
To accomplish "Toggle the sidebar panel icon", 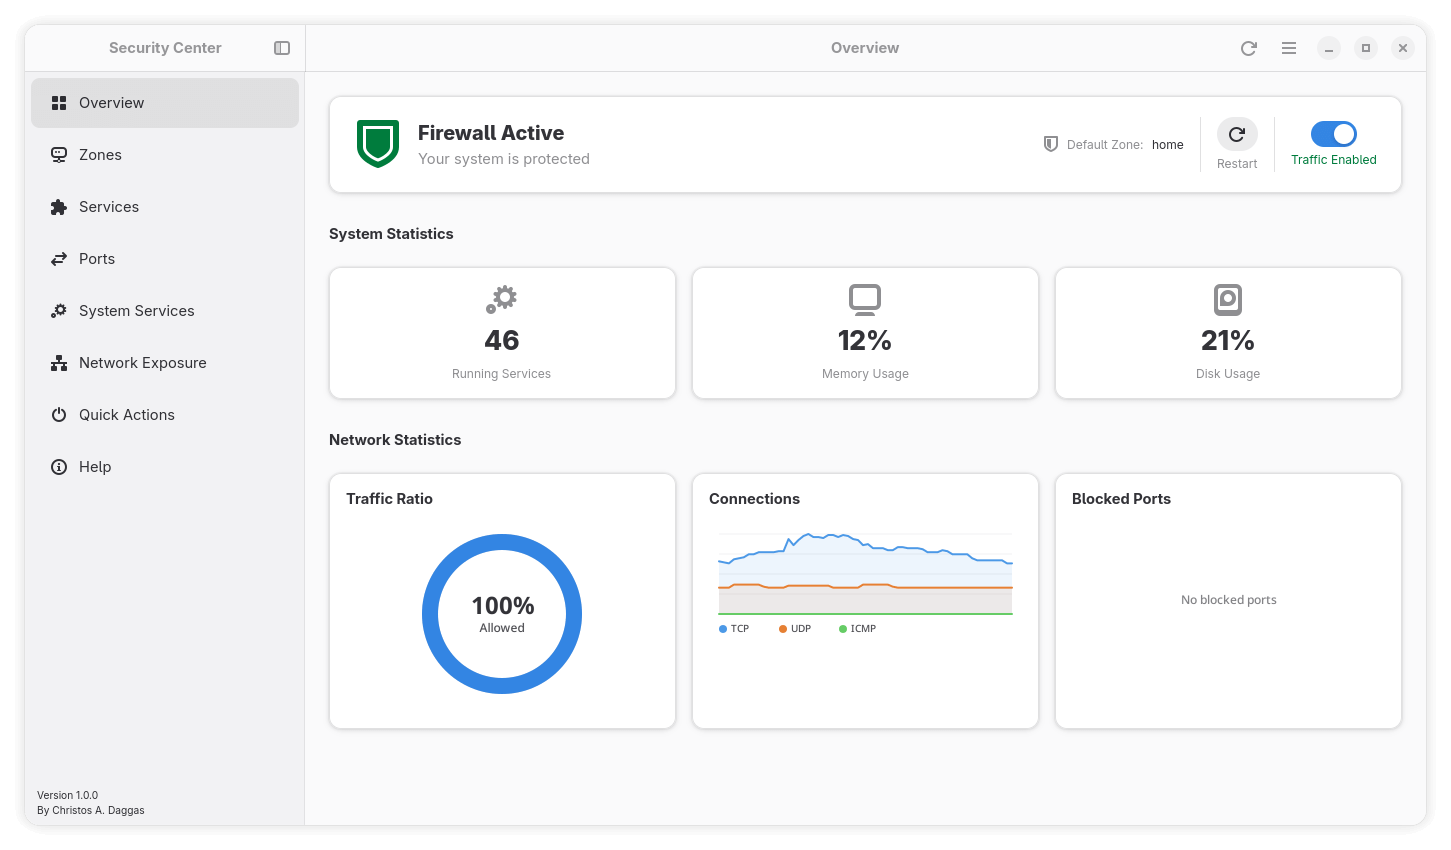I will [x=282, y=48].
